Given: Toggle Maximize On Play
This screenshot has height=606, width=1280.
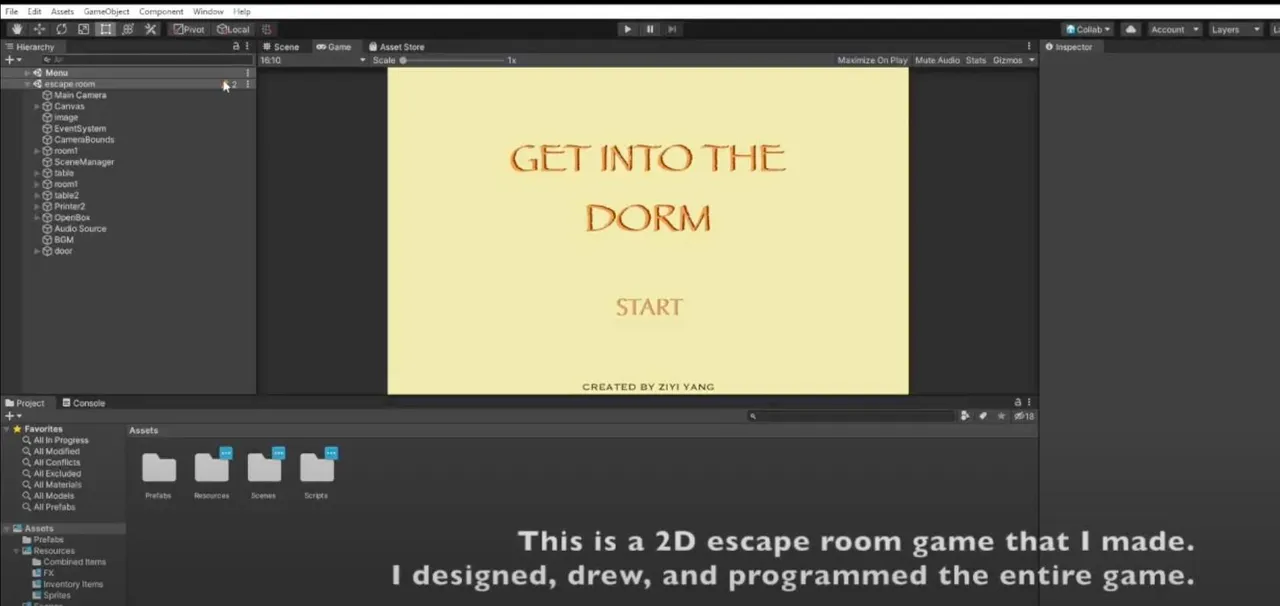Looking at the screenshot, I should click(872, 60).
